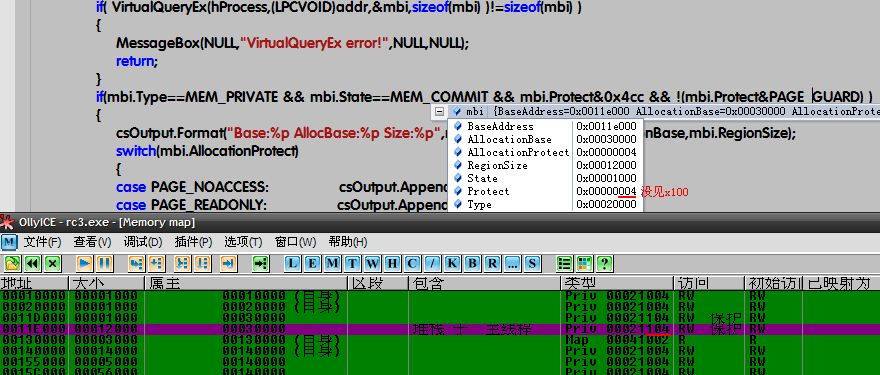Open Call stack with K button
Image resolution: width=880 pixels, height=375 pixels.
452,263
